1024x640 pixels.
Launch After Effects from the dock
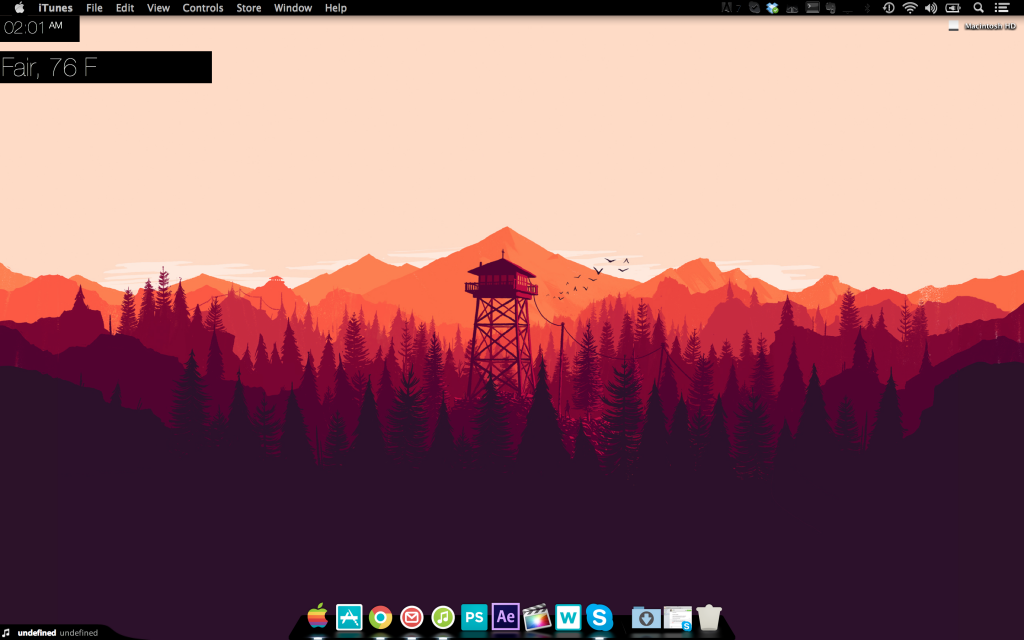point(505,616)
